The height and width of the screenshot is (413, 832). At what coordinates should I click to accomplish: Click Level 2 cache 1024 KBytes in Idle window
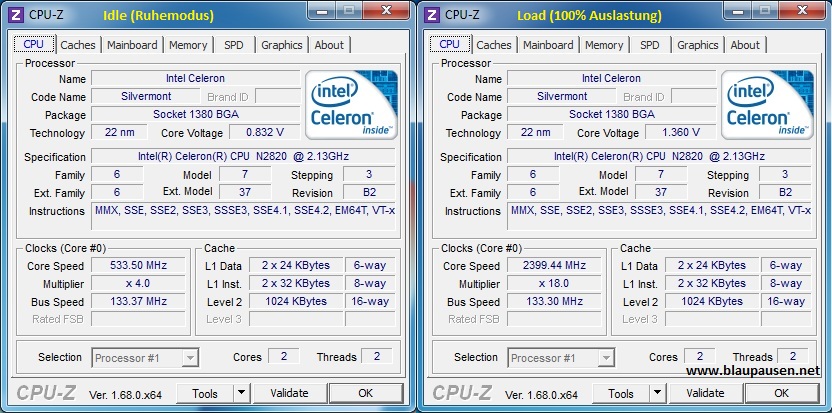(x=296, y=302)
